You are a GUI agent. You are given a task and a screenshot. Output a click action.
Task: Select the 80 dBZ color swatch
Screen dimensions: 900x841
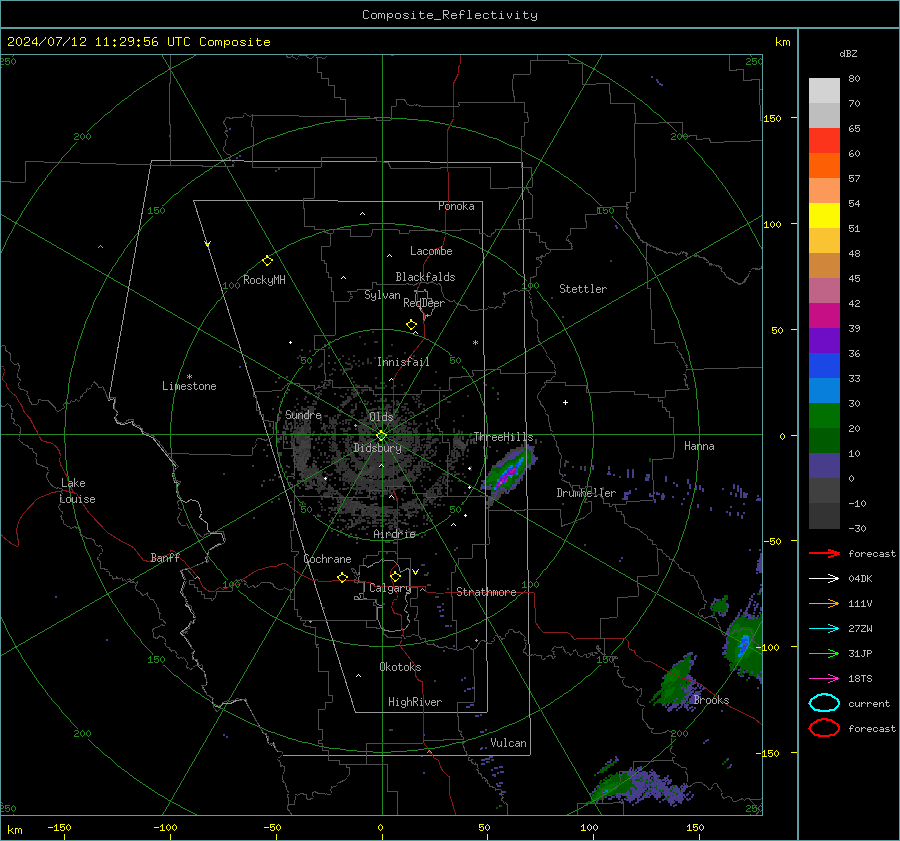824,90
